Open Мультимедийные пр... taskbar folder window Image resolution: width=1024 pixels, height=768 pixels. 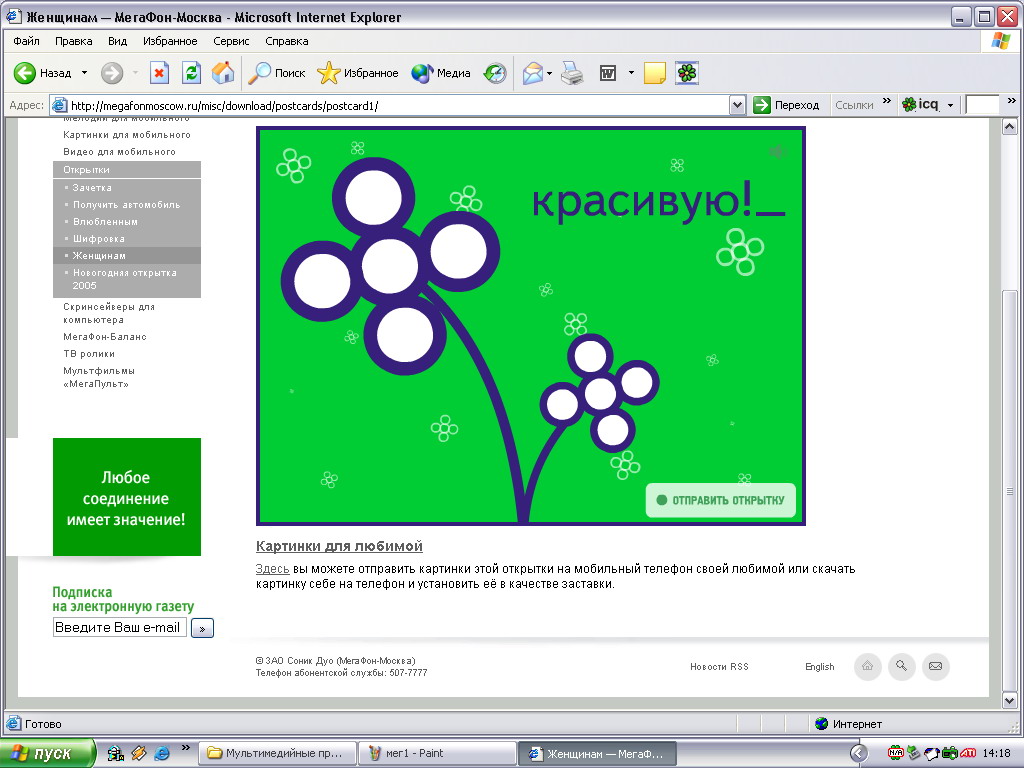tap(278, 754)
